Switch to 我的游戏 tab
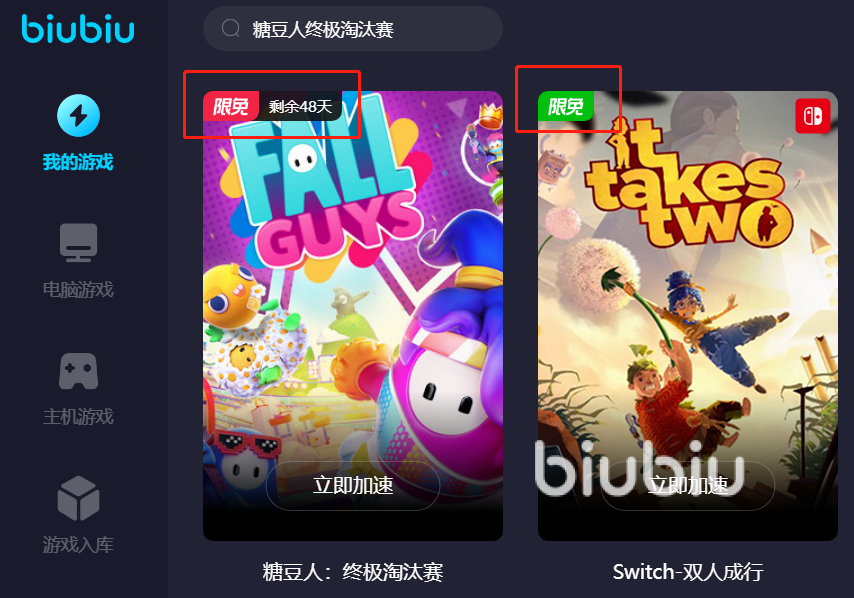This screenshot has width=854, height=598. (x=78, y=162)
